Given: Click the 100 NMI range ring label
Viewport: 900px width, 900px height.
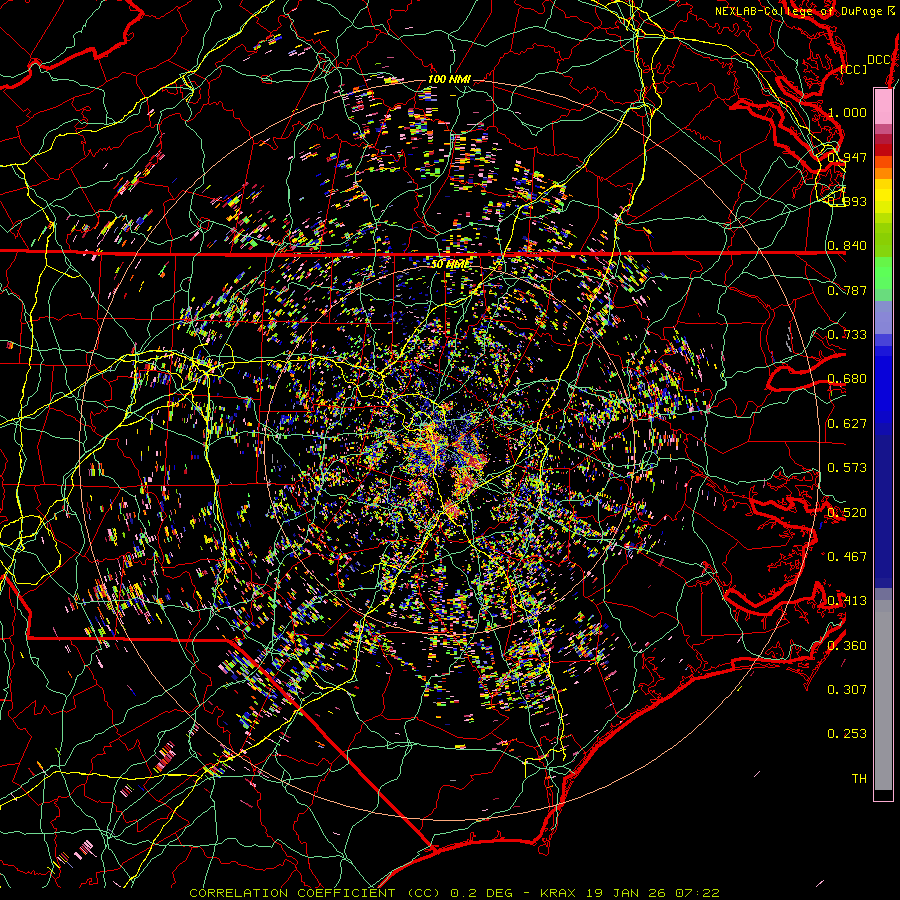Looking at the screenshot, I should pyautogui.click(x=449, y=79).
